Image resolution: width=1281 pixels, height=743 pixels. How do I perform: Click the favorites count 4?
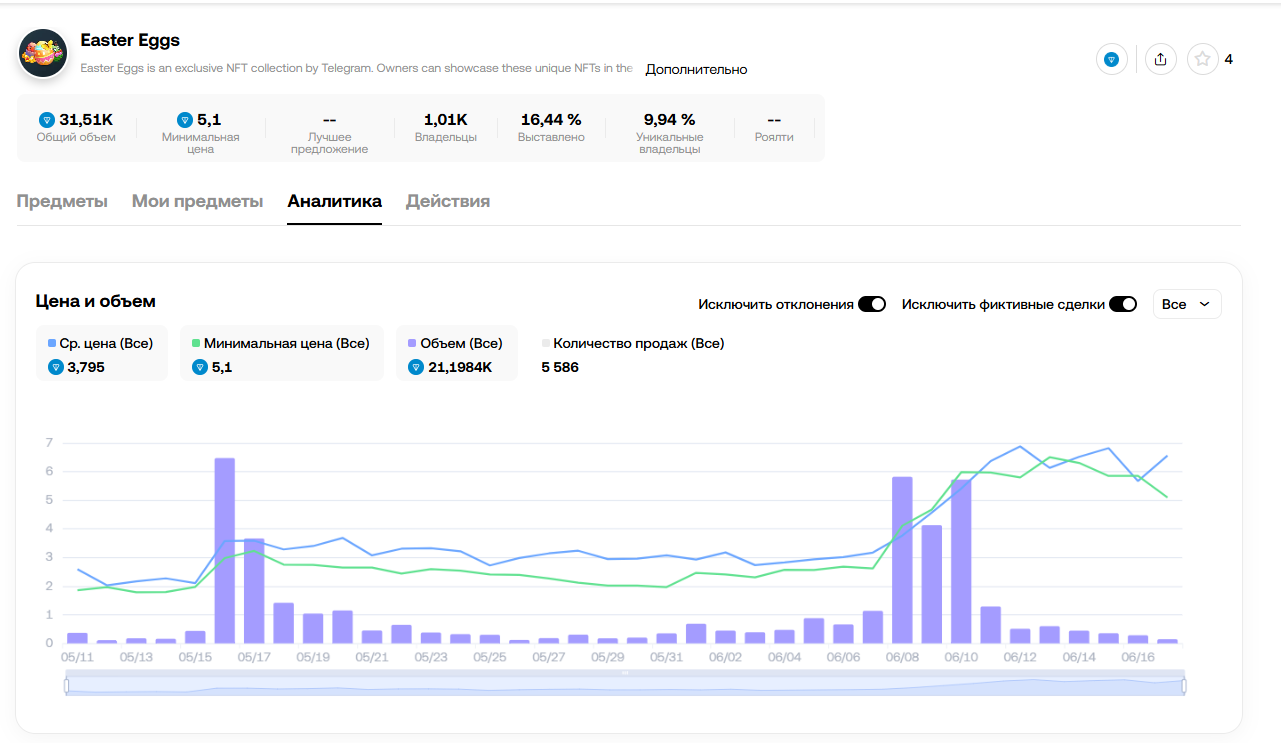click(x=1229, y=59)
